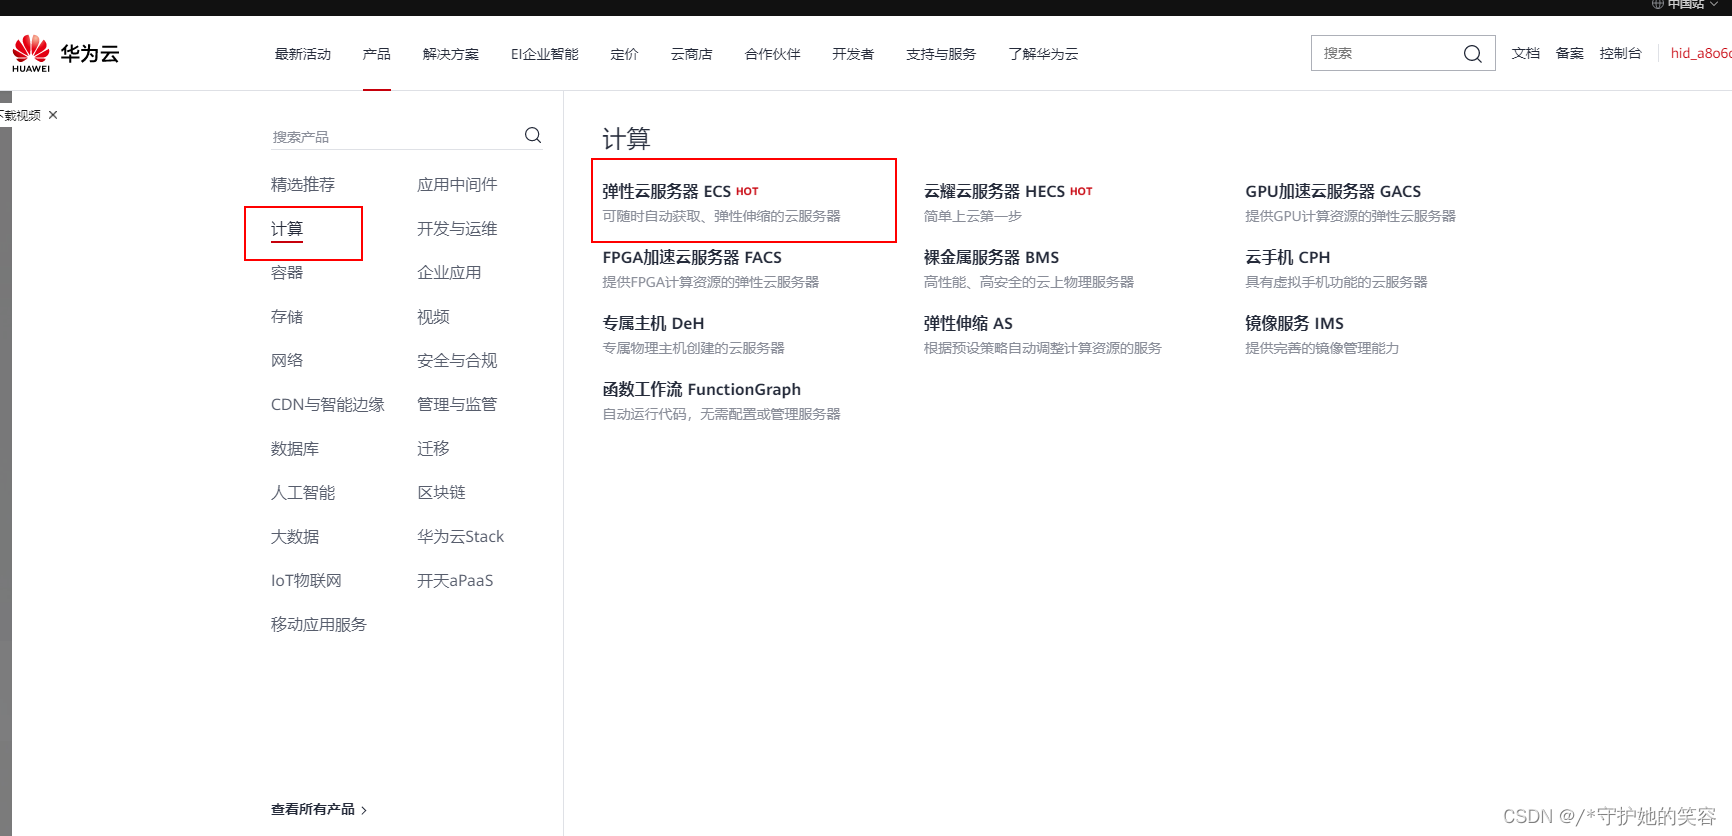This screenshot has height=836, width=1732.
Task: Open 查看所有产品 link
Action: [x=319, y=809]
